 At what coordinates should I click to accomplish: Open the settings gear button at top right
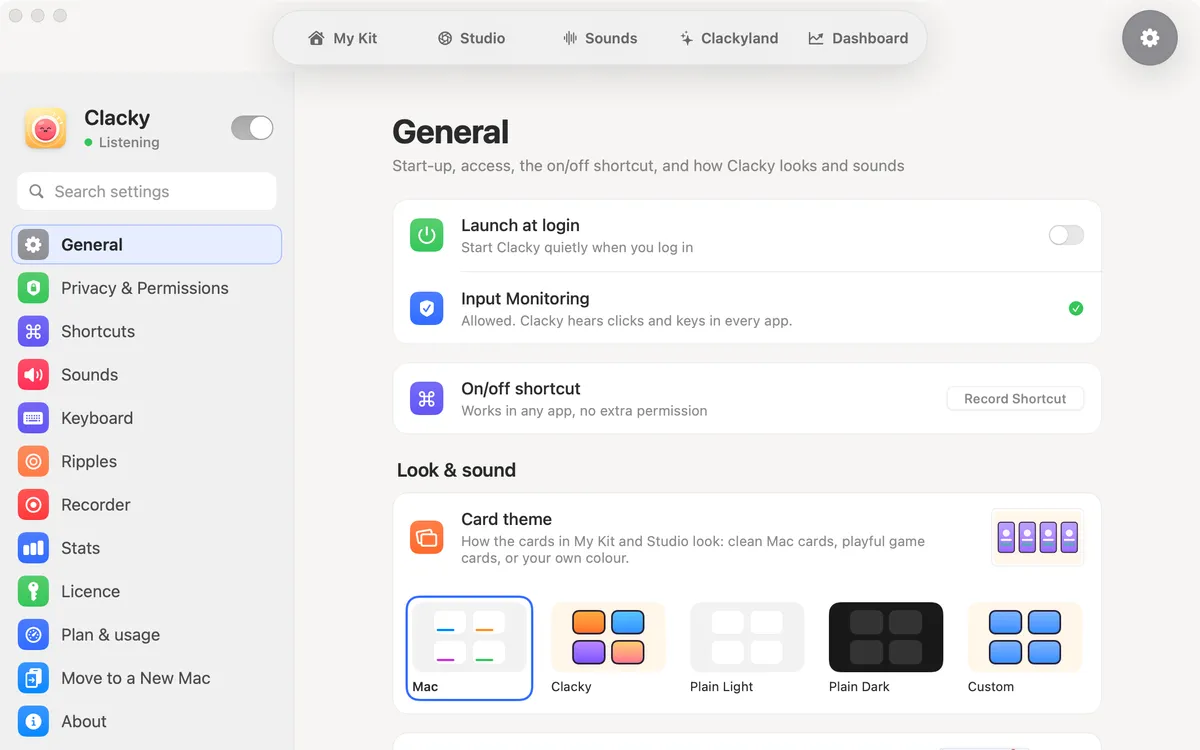(1149, 38)
